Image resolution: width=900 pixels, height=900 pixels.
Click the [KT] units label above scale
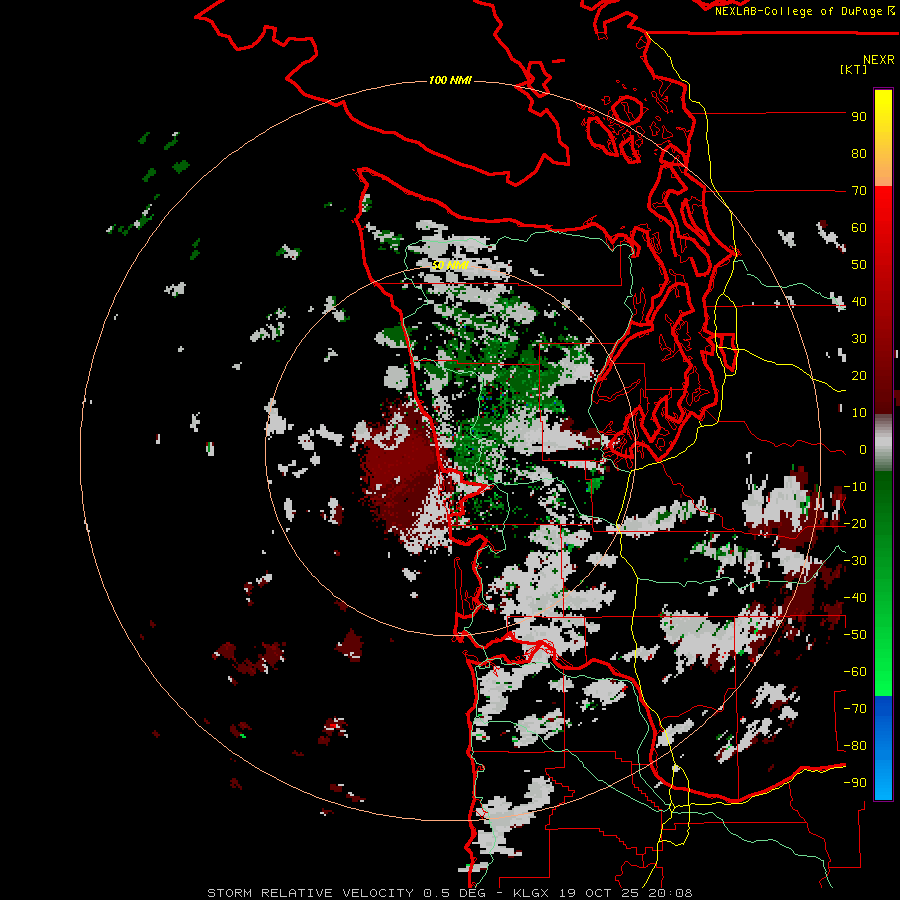[x=853, y=69]
